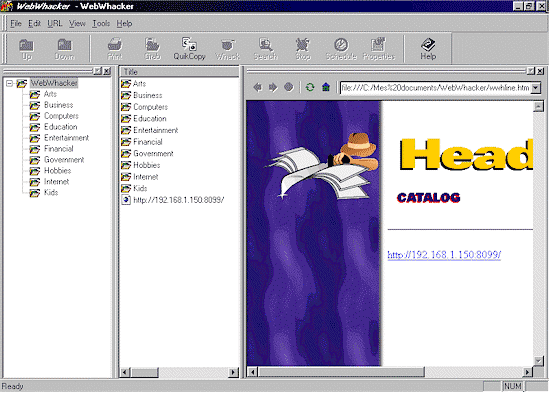Click the WebWhacker root folder icon

(x=22, y=84)
